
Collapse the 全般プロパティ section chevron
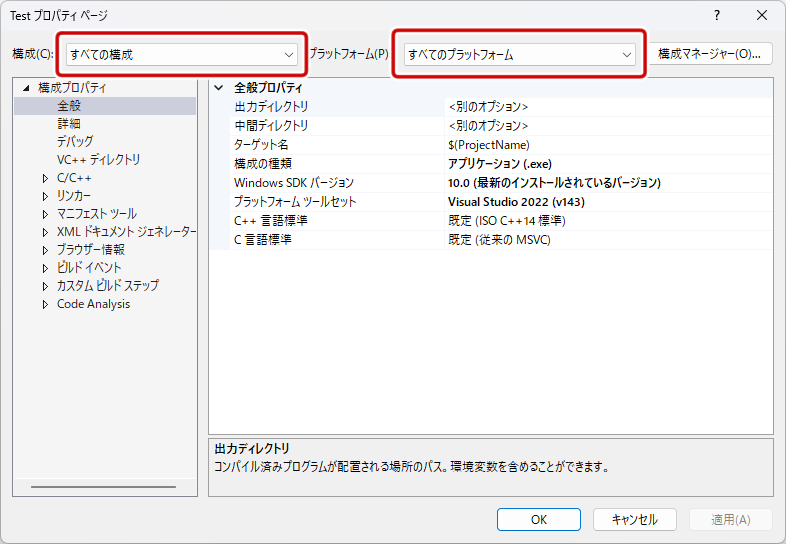pyautogui.click(x=219, y=88)
